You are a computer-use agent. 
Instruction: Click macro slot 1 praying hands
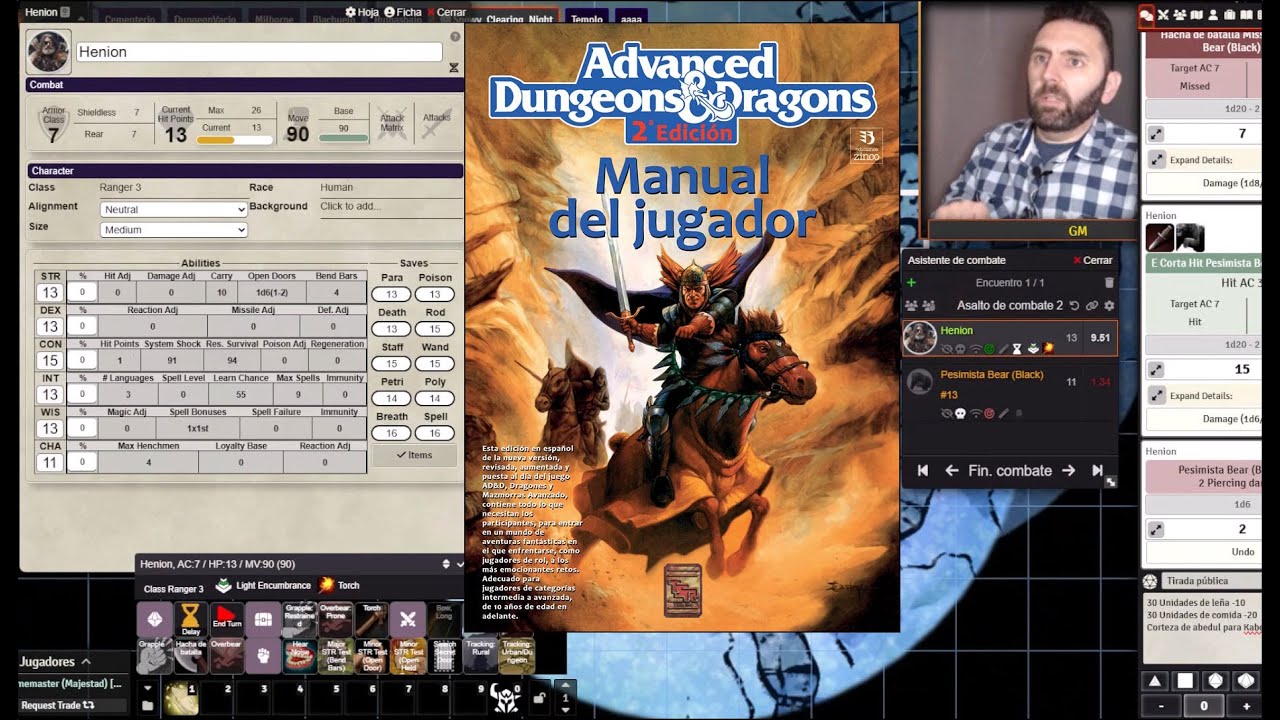click(182, 698)
